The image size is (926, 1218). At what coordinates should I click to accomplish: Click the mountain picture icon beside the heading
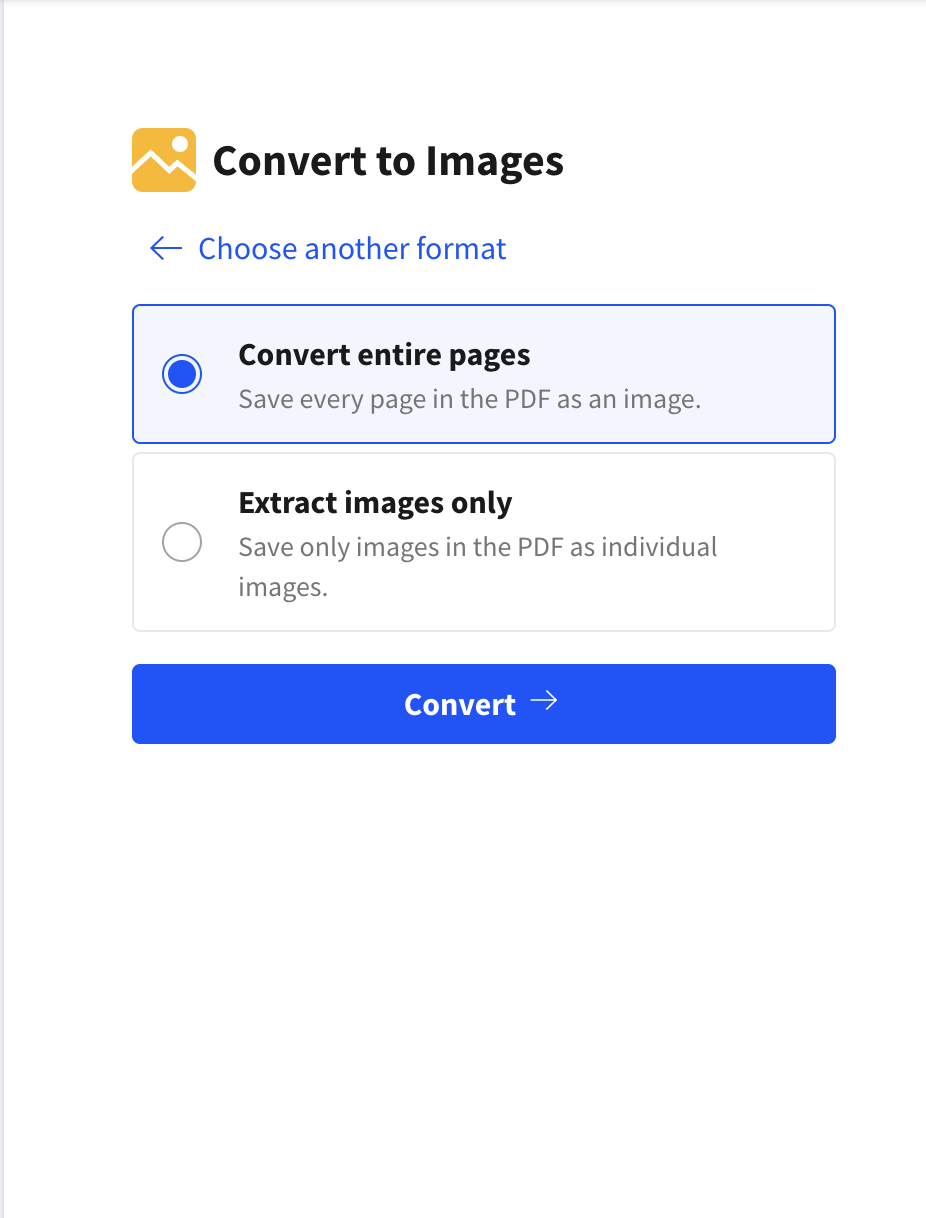162,159
